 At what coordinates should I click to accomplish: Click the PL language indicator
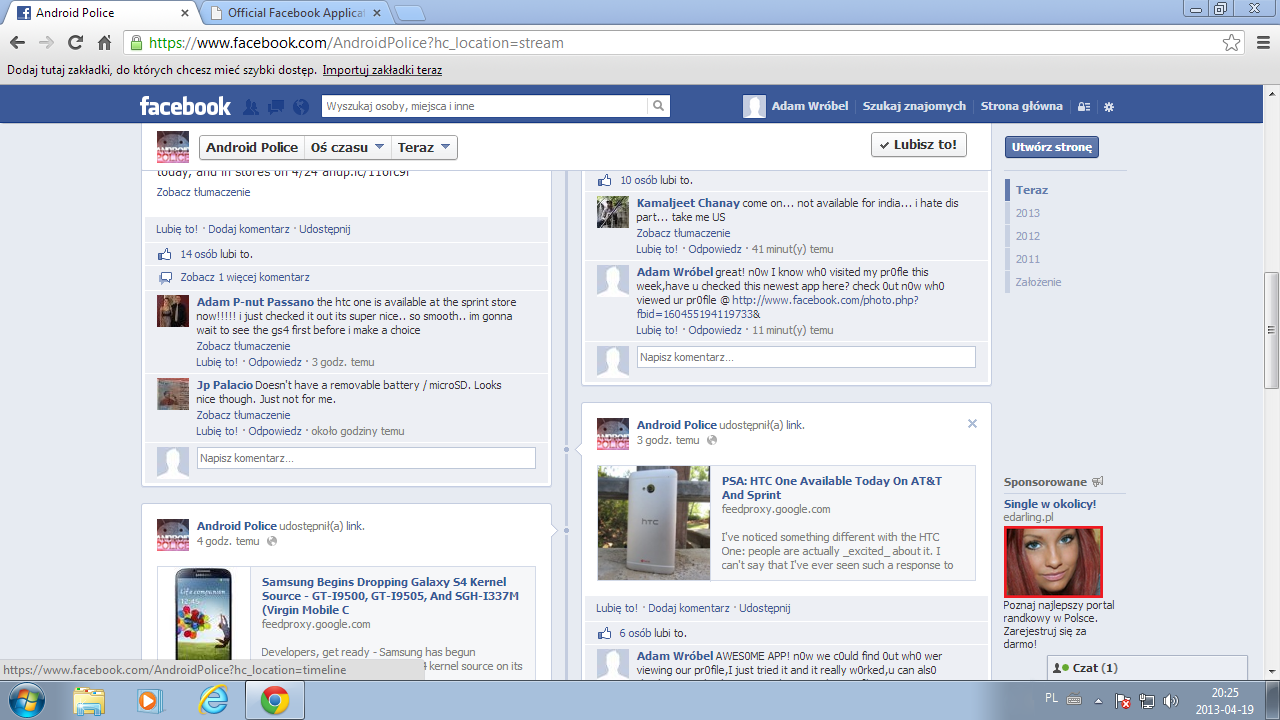1052,696
